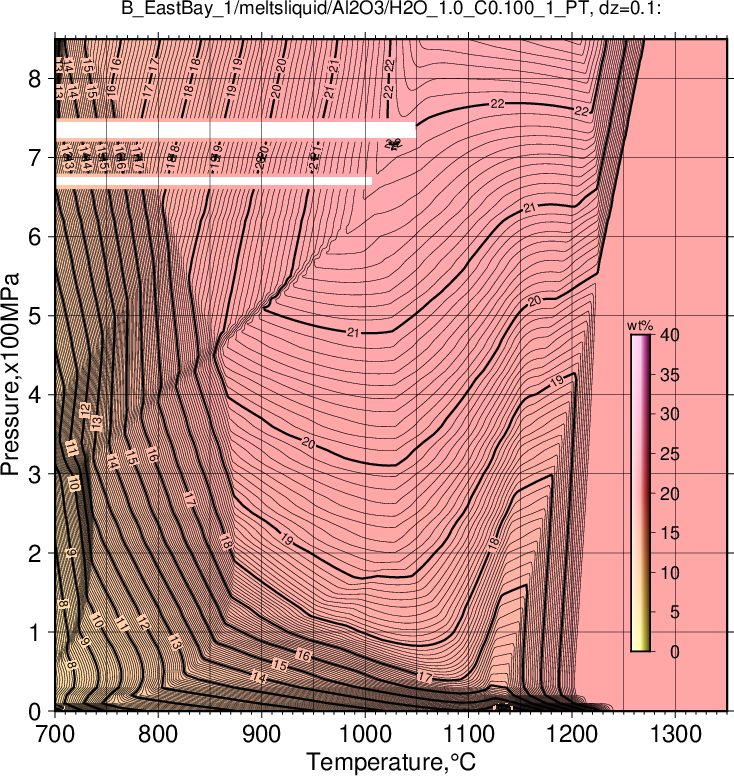Click contour label 19 nearest the colorbar
734x776 pixels.
pyautogui.click(x=557, y=381)
